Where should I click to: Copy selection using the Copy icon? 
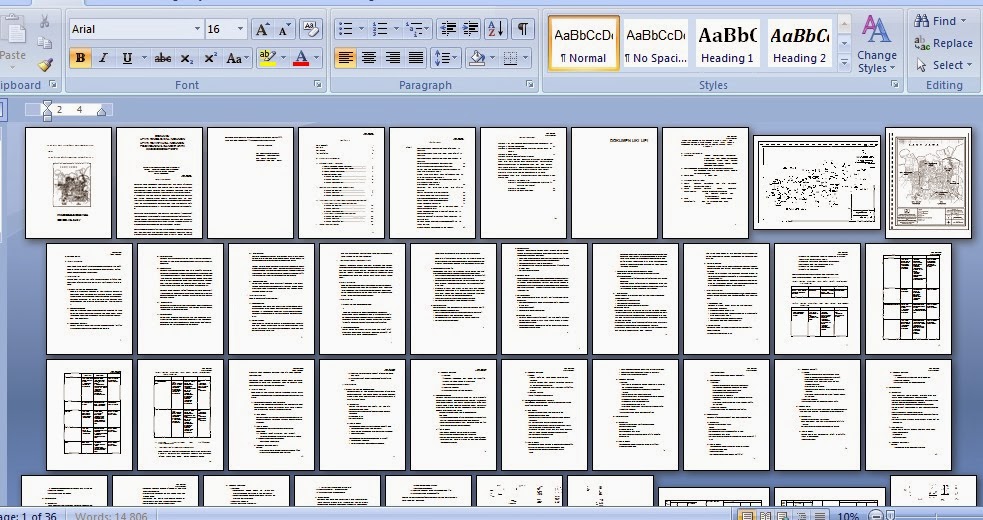[45, 43]
